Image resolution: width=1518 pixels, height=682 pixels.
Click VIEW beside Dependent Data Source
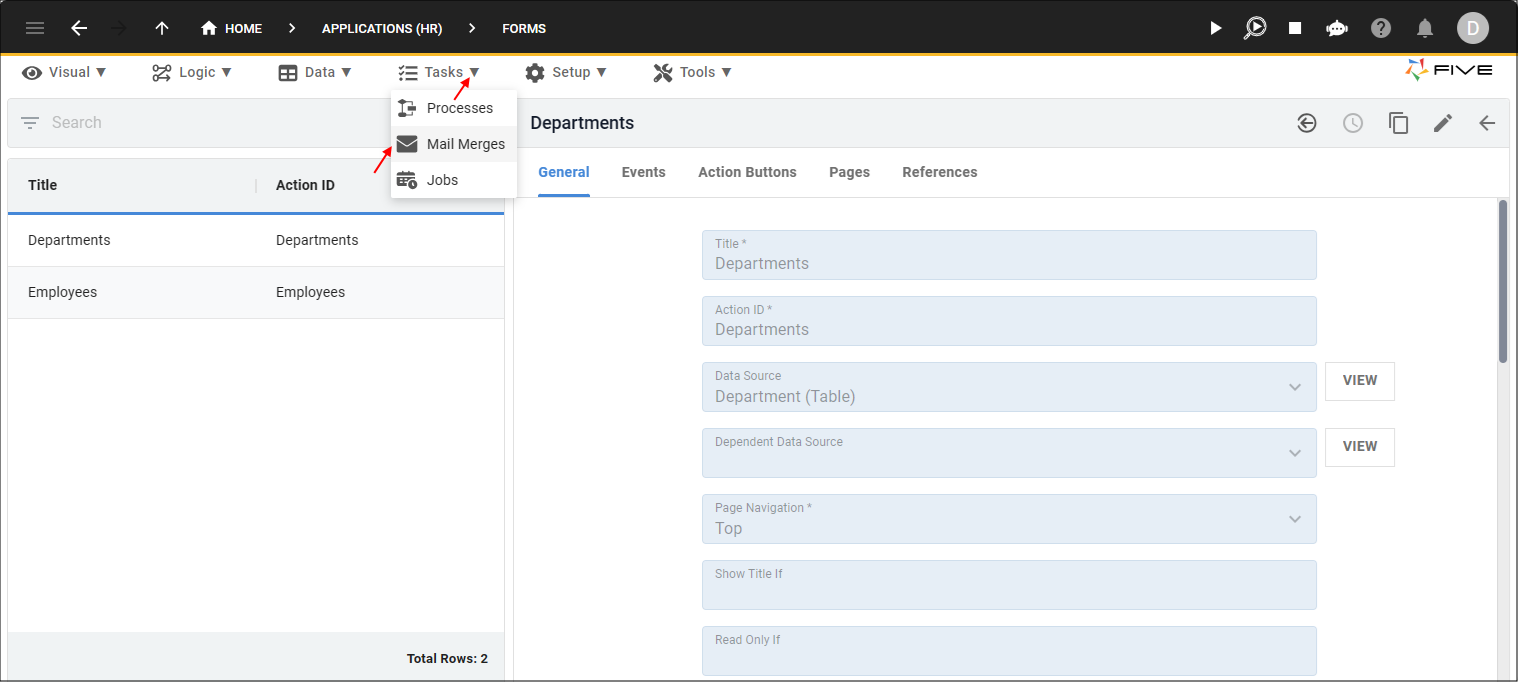[1360, 447]
